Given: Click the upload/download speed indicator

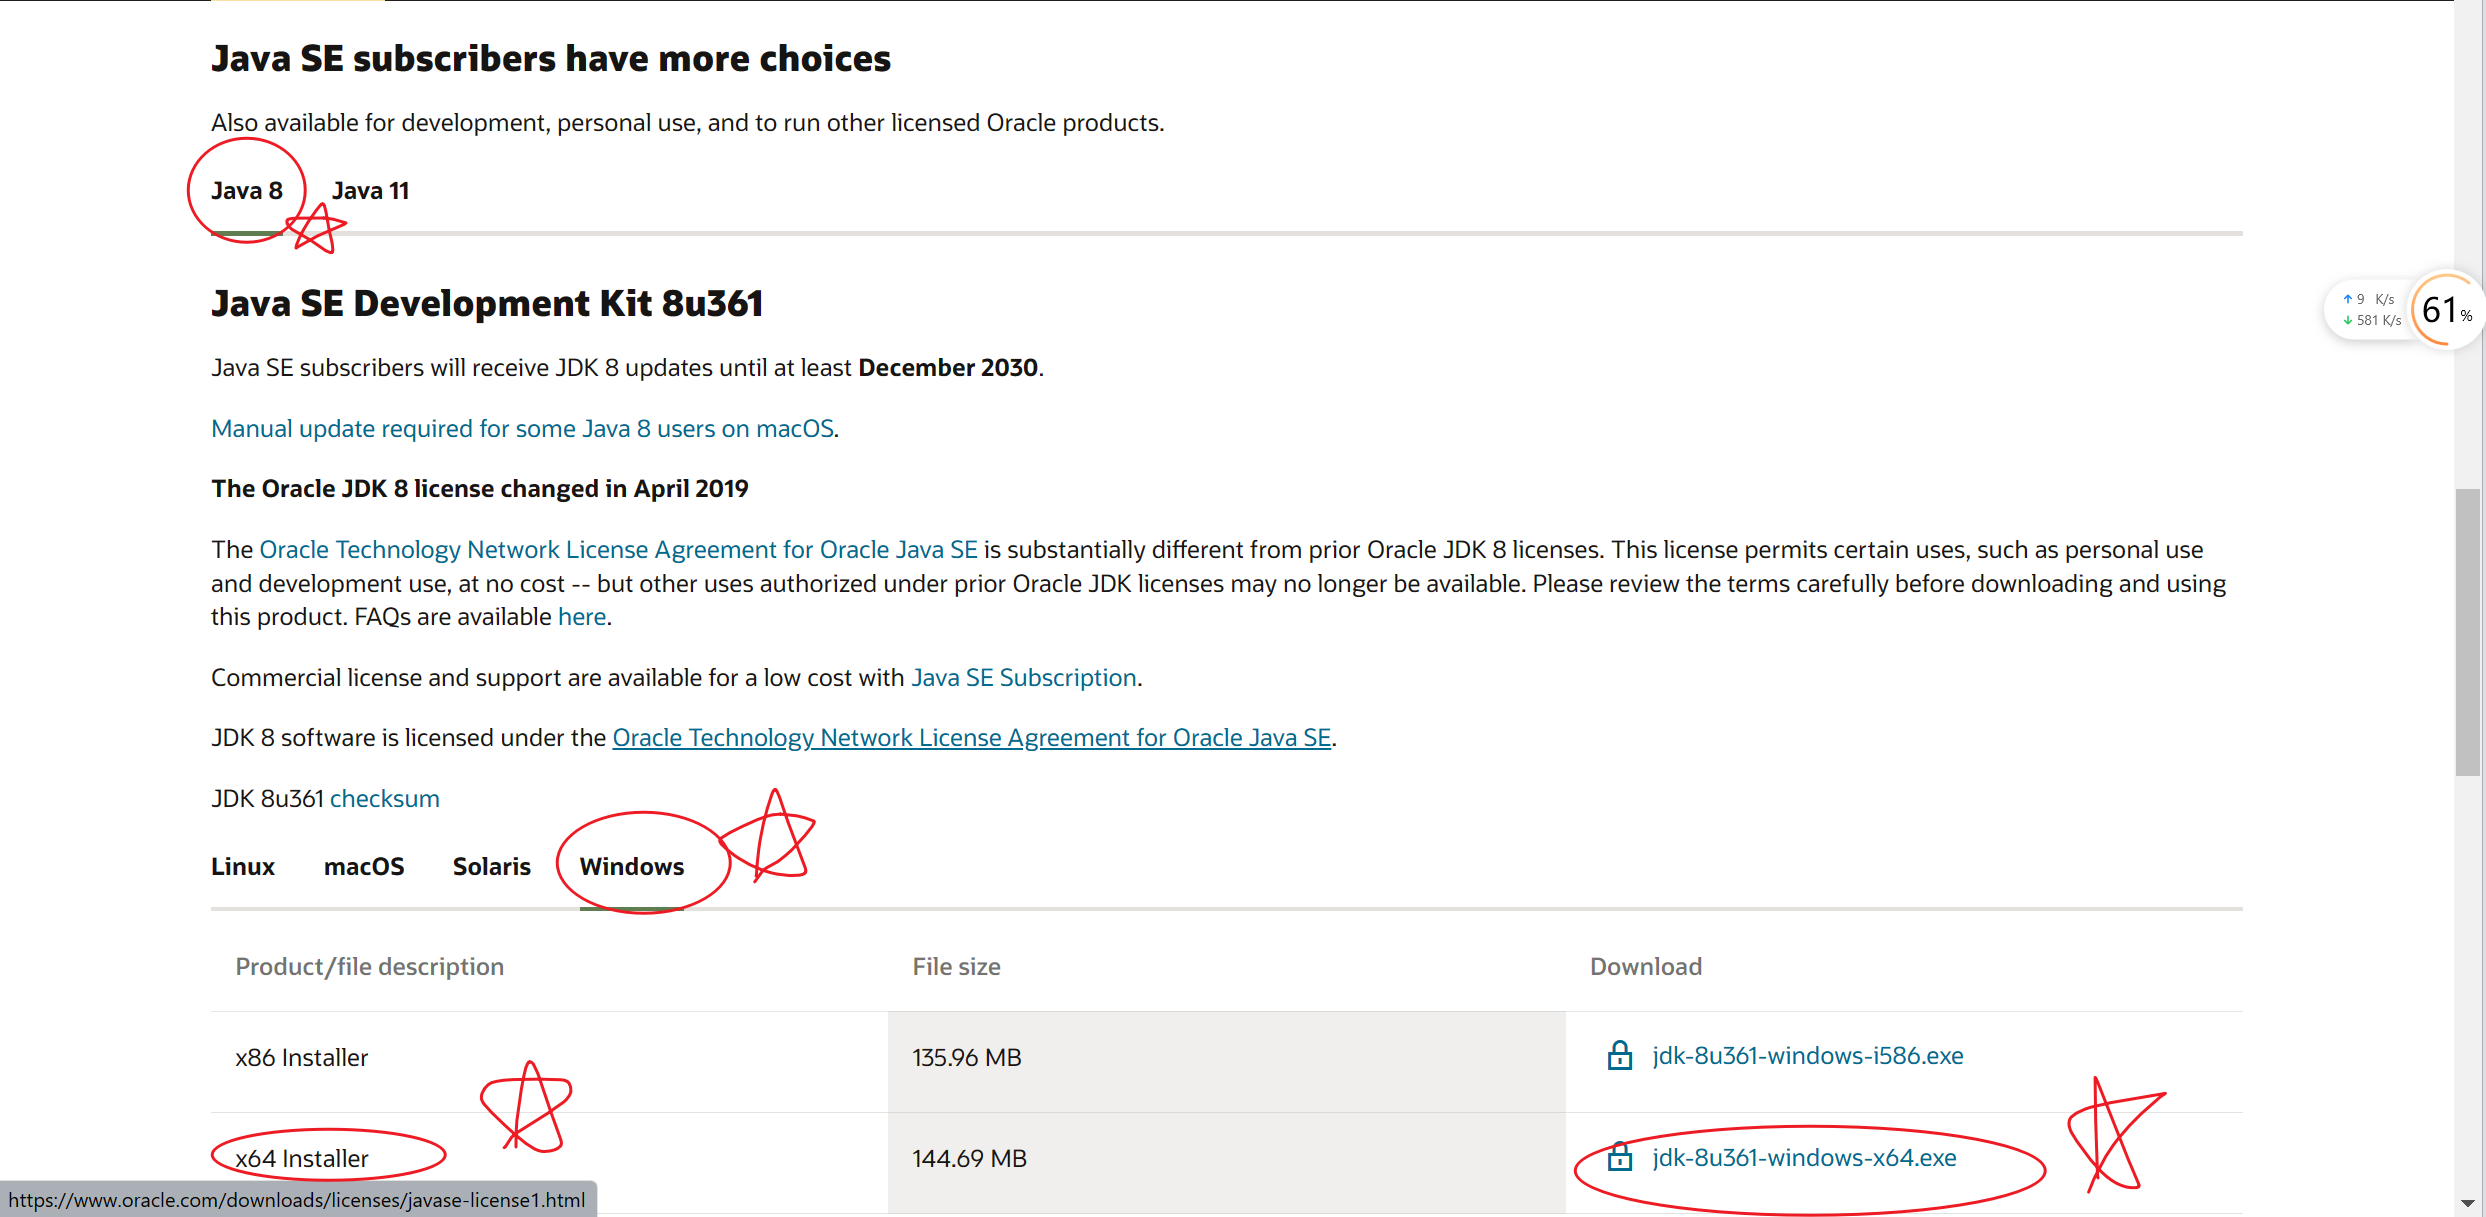Looking at the screenshot, I should tap(2370, 310).
